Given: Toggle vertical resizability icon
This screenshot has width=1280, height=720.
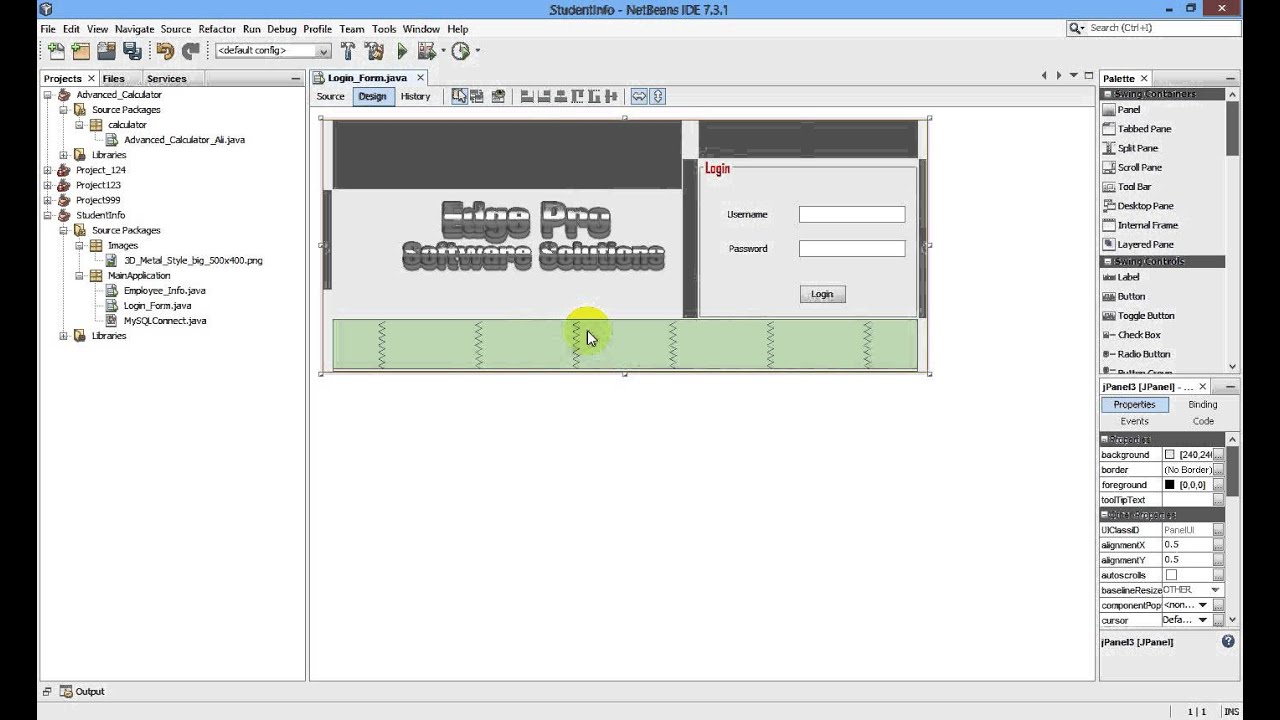Looking at the screenshot, I should [x=657, y=96].
